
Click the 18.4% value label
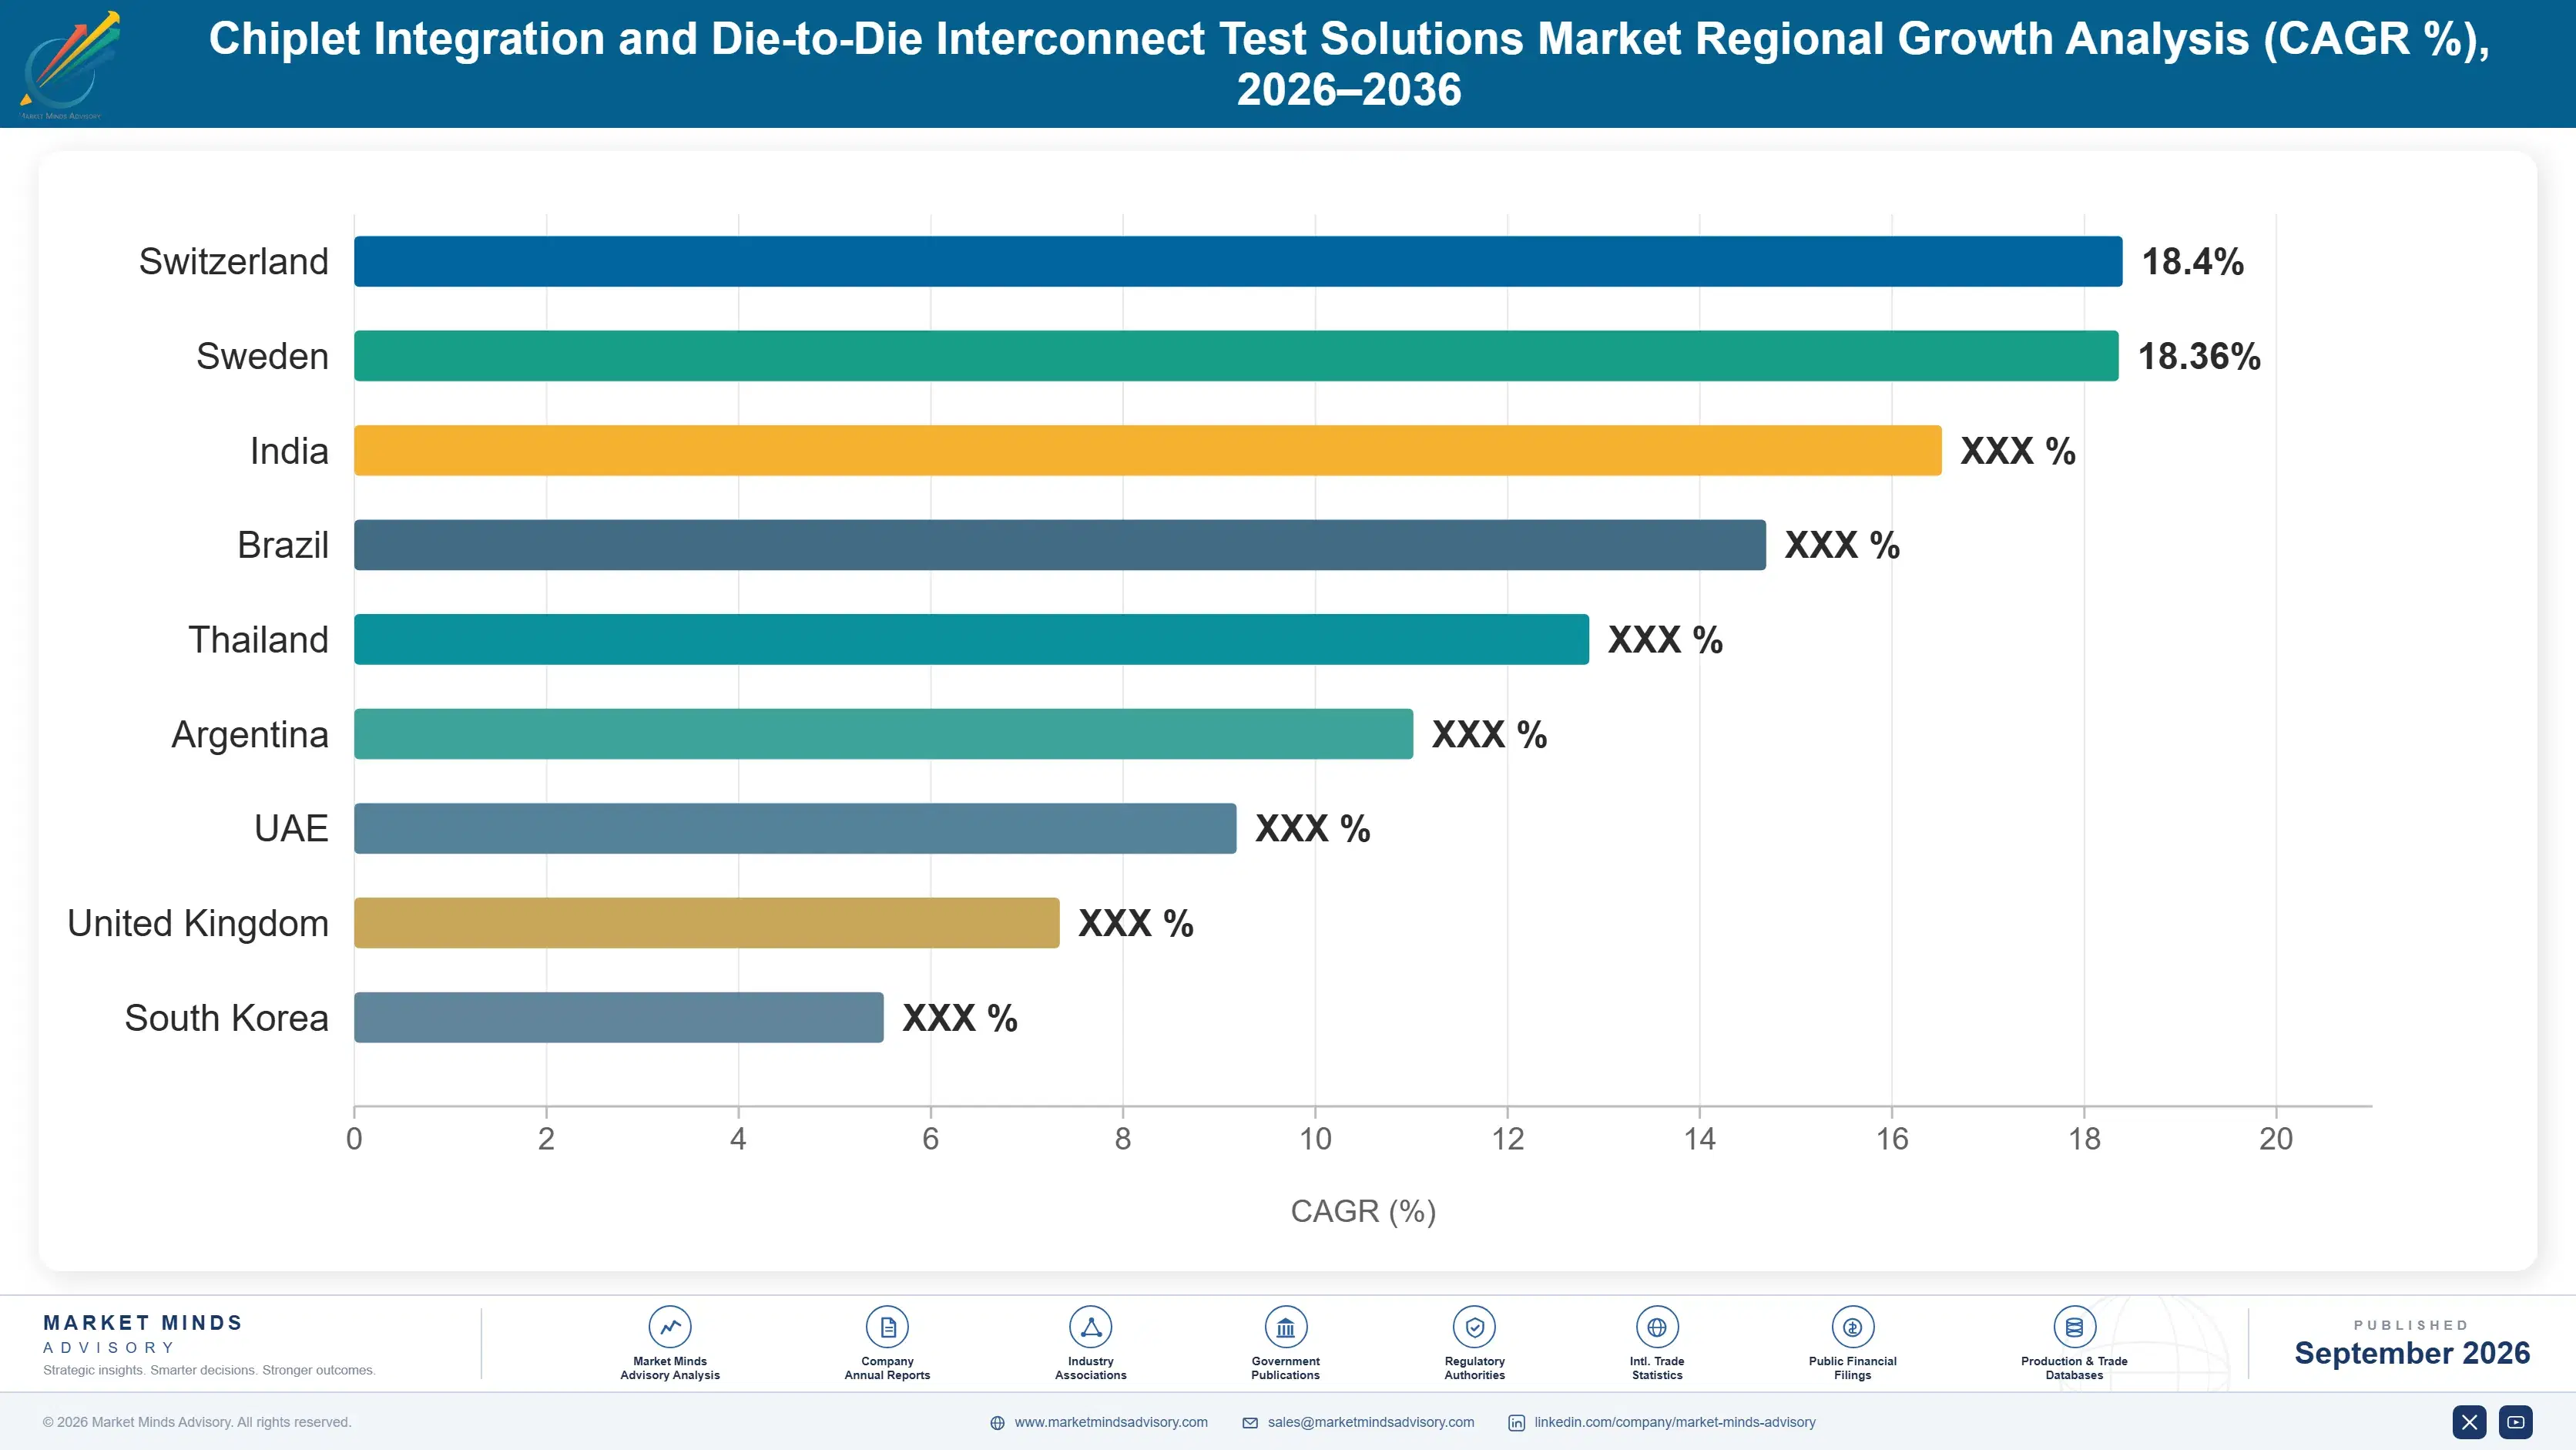[x=2192, y=262]
